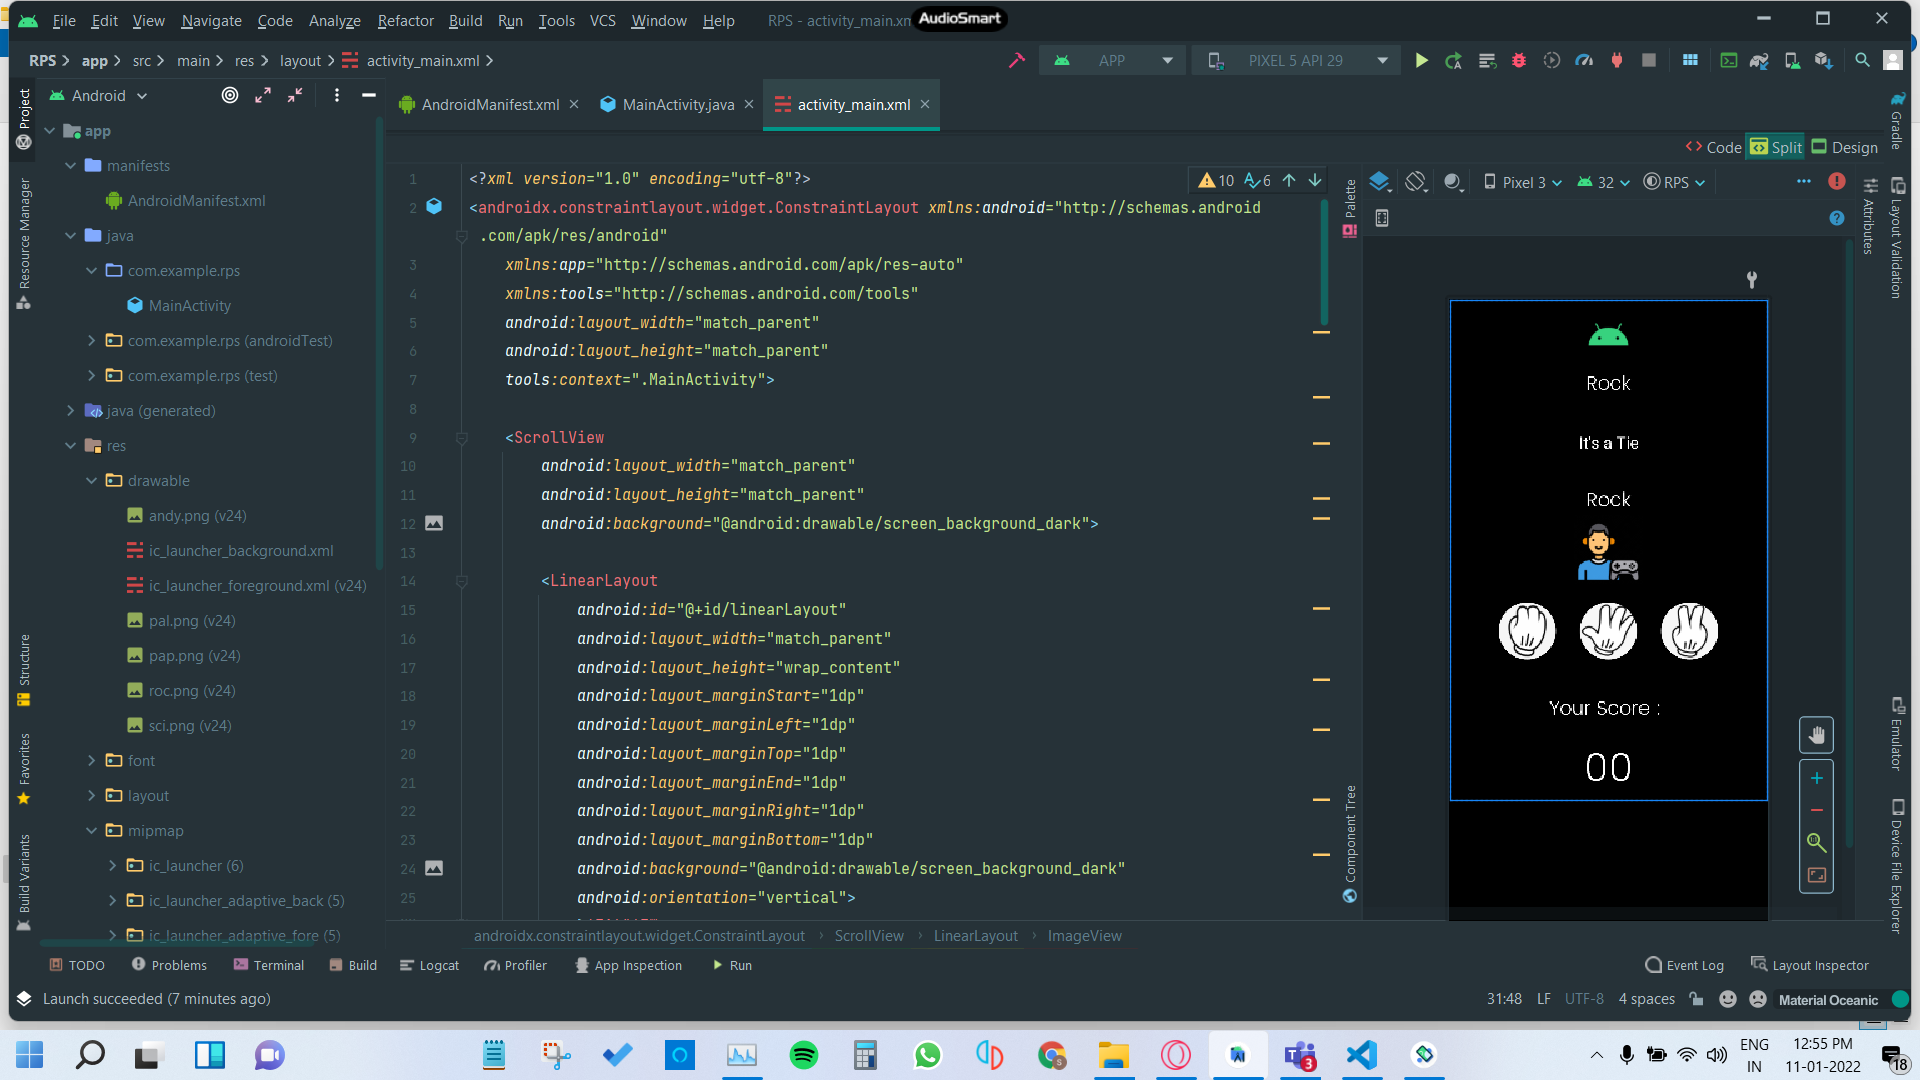Collapse the drawable folder in project tree
This screenshot has height=1080, width=1920.
coord(92,481)
